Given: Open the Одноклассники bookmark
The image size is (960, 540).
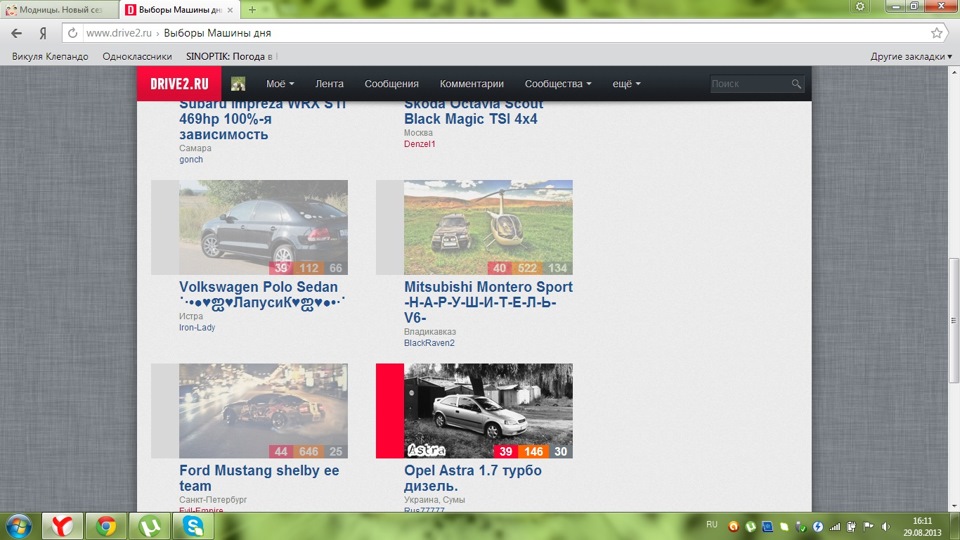Looking at the screenshot, I should 137,56.
